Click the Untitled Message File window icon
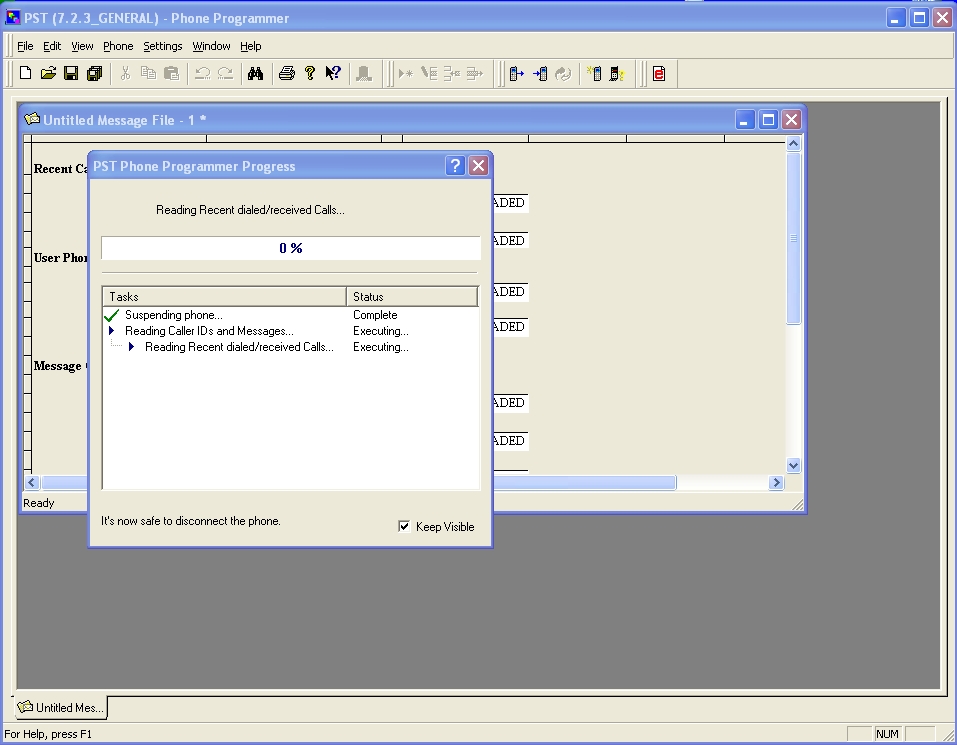The image size is (957, 745). tap(32, 119)
